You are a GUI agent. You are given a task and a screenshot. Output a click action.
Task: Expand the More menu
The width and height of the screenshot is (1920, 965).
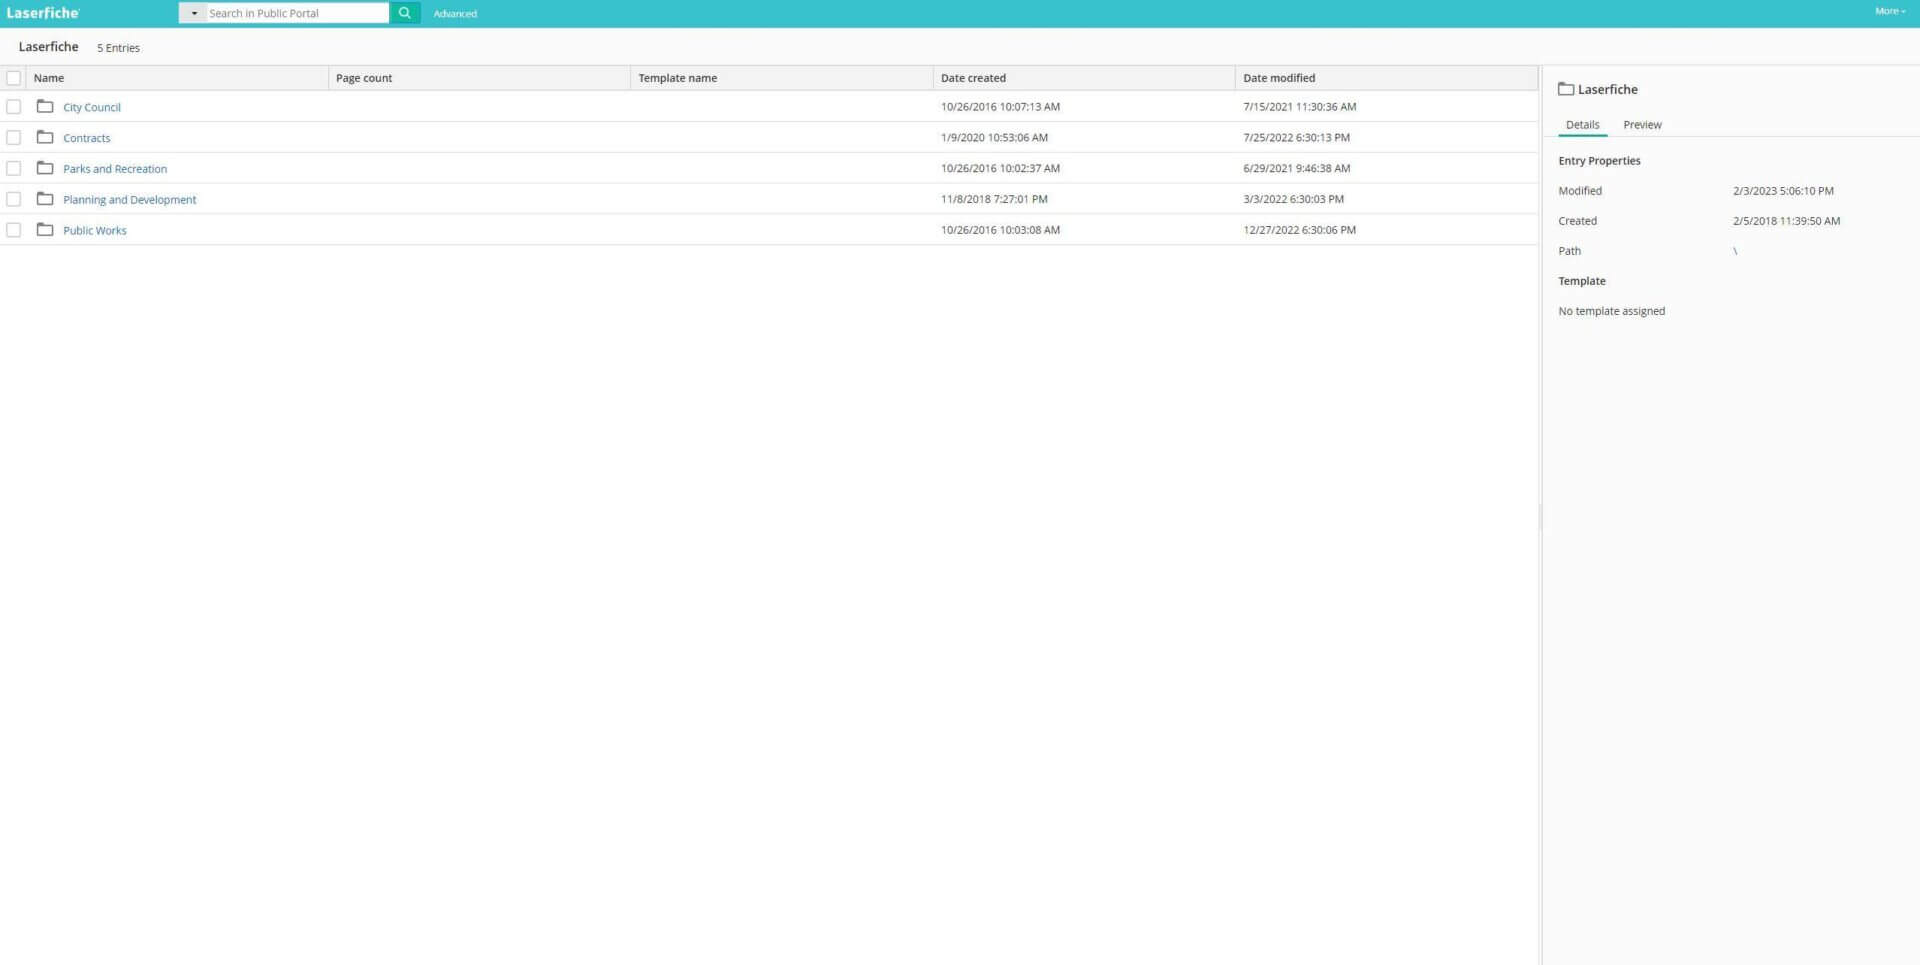click(x=1890, y=11)
